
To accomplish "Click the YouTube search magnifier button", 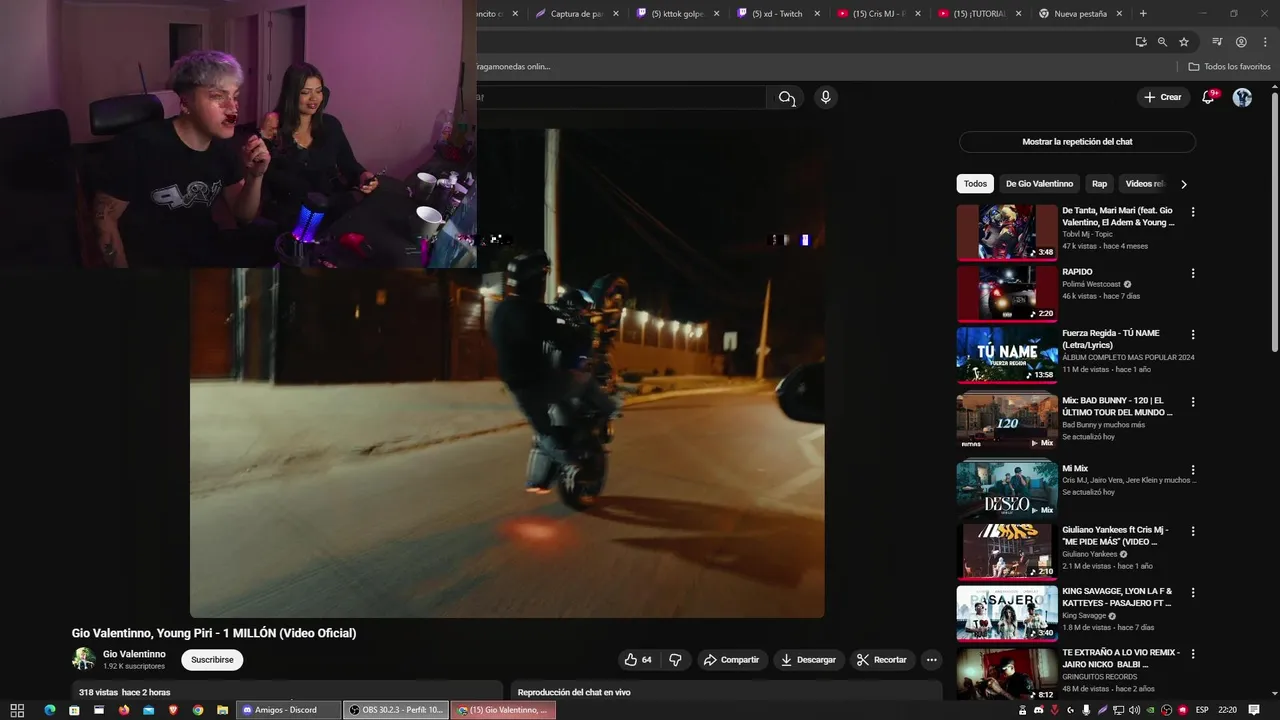I will [787, 97].
